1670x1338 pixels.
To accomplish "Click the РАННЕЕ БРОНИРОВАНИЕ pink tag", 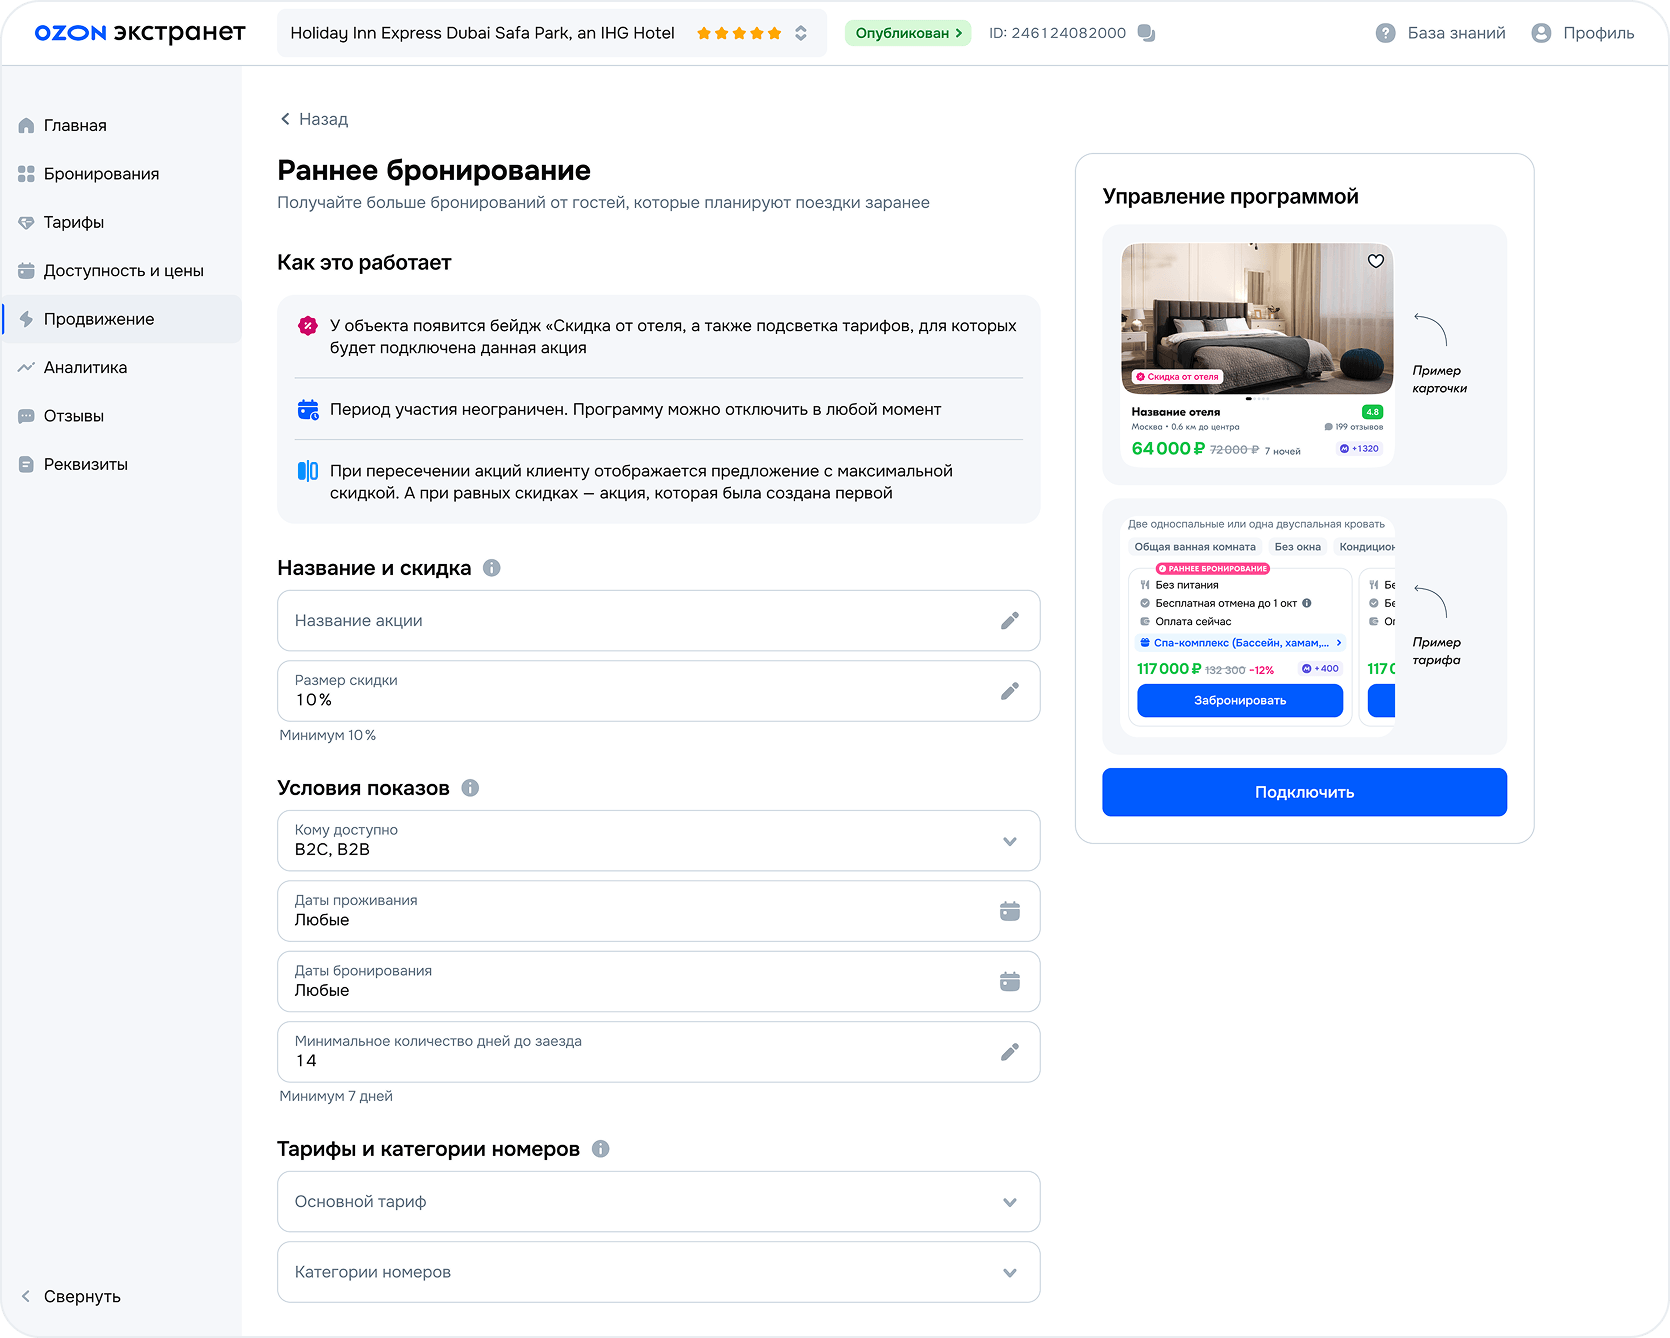I will 1213,569.
